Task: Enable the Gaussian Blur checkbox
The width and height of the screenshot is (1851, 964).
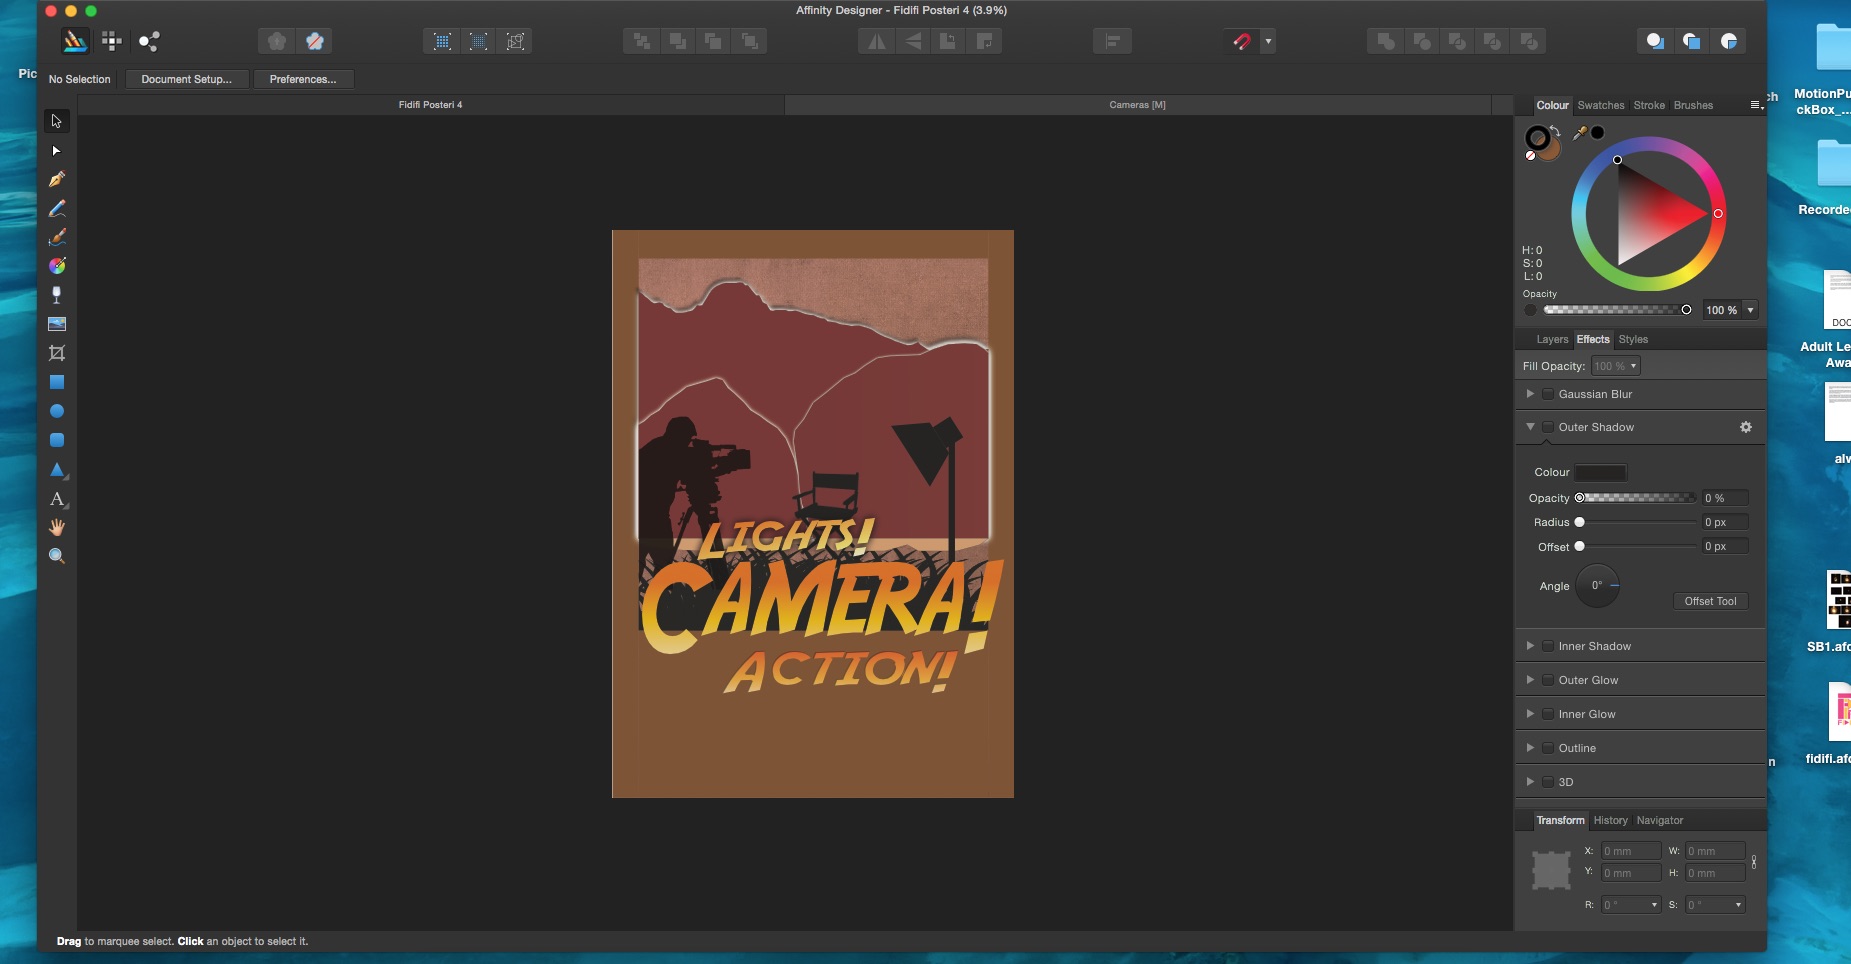Action: coord(1547,394)
